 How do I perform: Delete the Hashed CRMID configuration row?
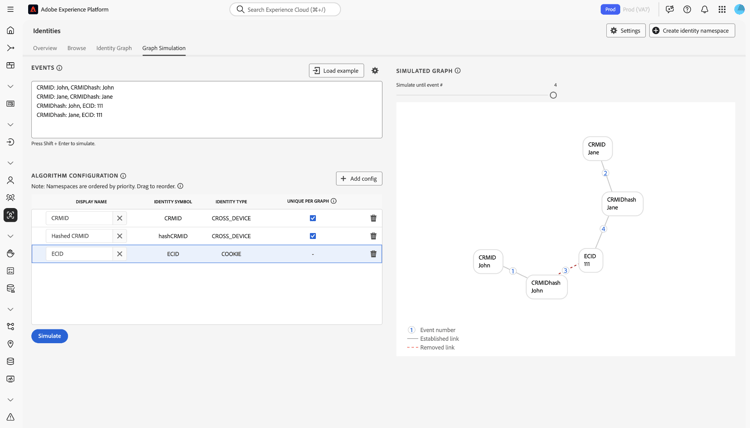click(374, 236)
